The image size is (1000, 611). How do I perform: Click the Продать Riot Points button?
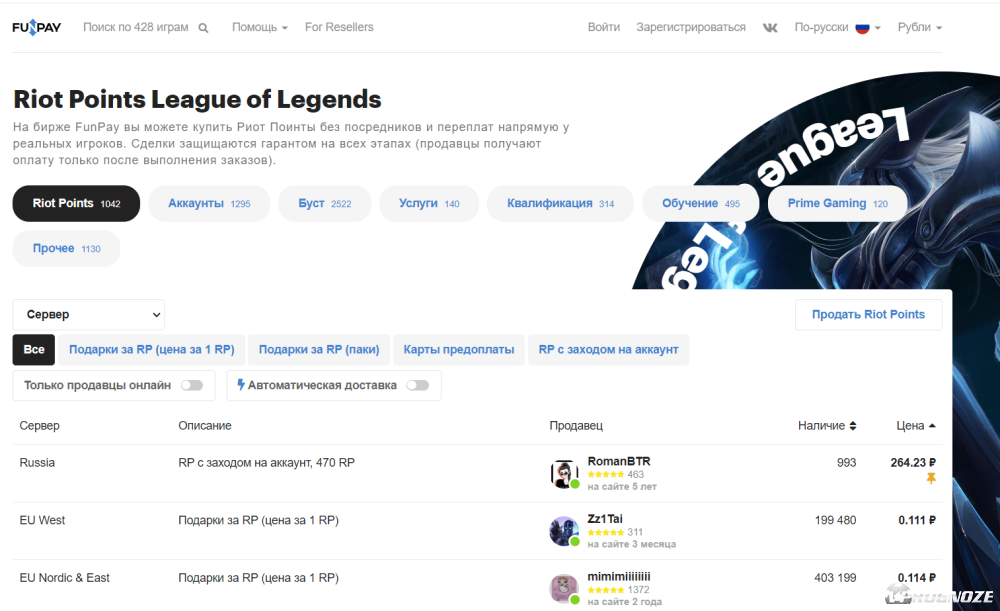click(868, 314)
